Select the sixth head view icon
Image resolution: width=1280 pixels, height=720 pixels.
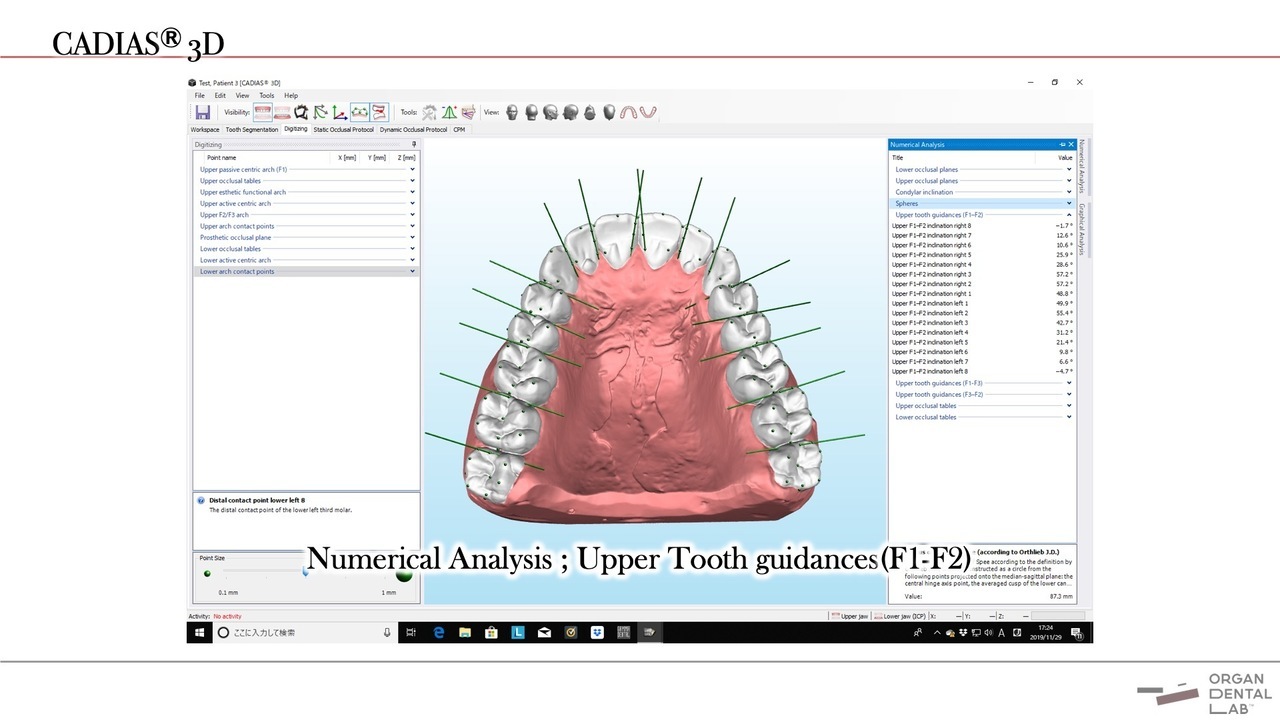[x=609, y=113]
